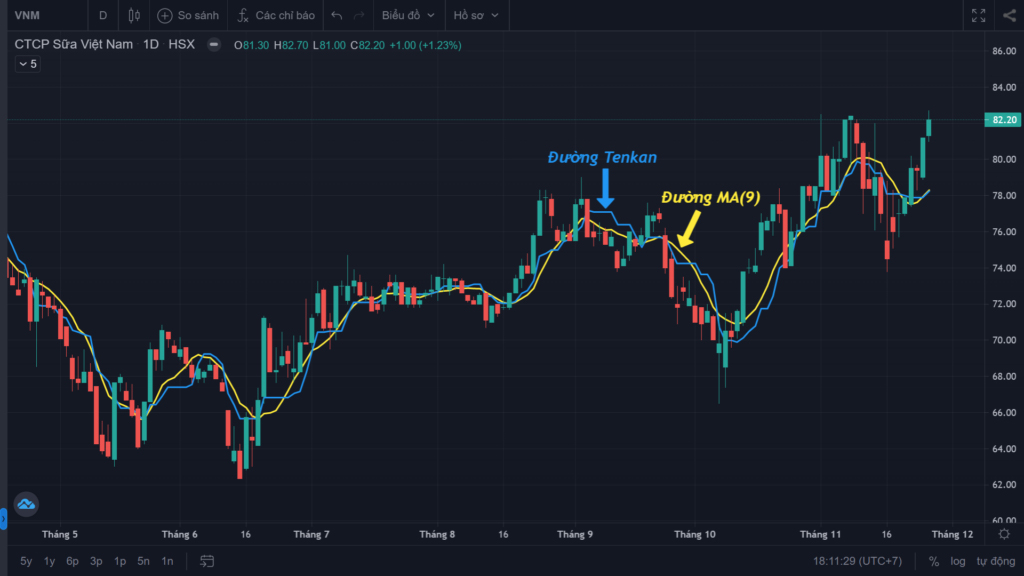
Task: Collapse the symbol legend with minus icon
Action: pos(214,44)
